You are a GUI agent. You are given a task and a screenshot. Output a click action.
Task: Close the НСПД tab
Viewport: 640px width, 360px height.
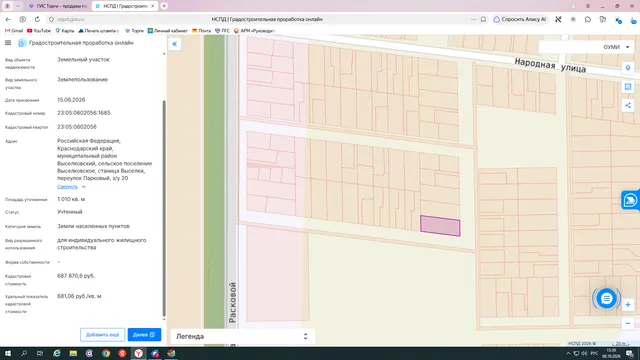(x=153, y=6)
